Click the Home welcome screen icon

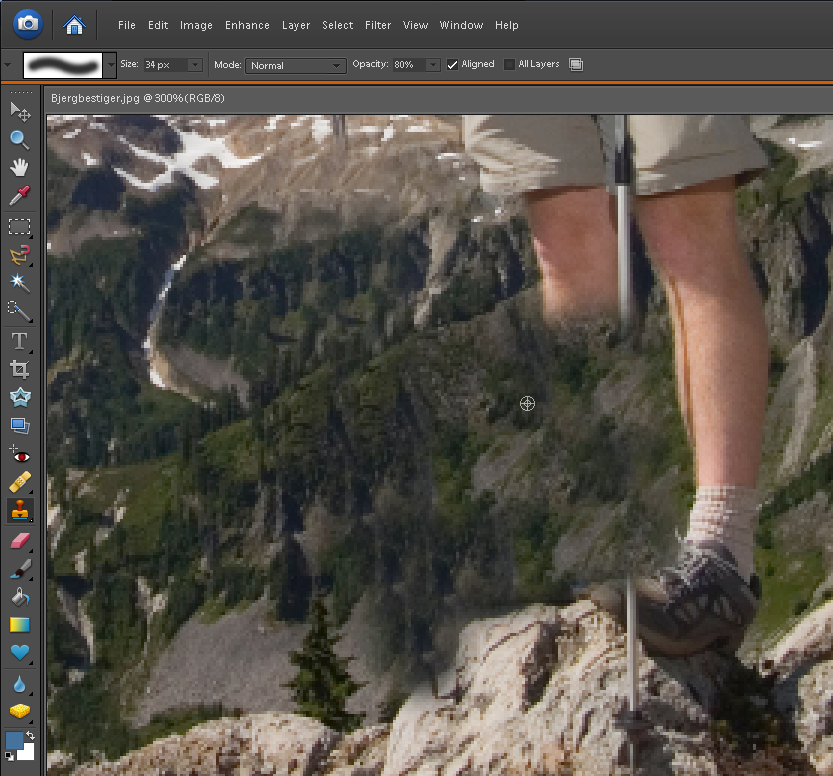(x=74, y=24)
